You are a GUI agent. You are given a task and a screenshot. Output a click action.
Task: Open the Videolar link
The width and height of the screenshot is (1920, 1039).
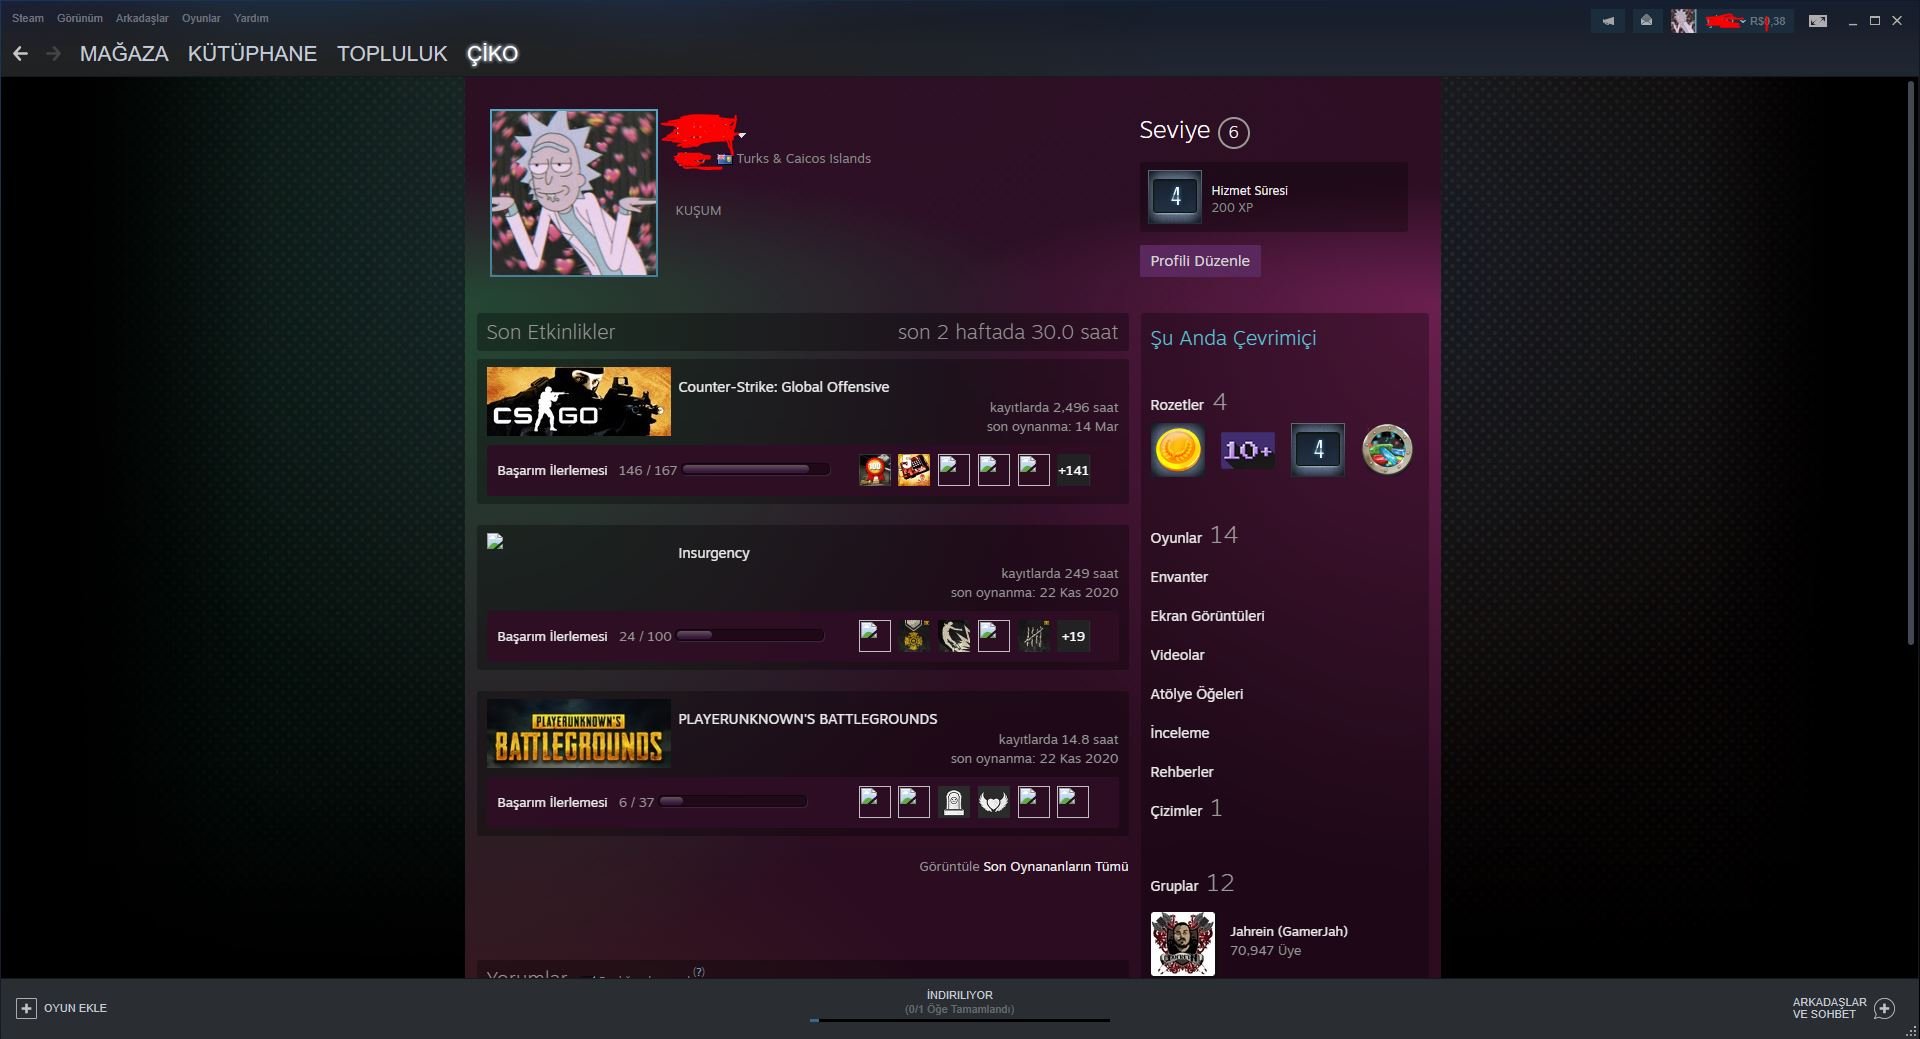pos(1177,655)
